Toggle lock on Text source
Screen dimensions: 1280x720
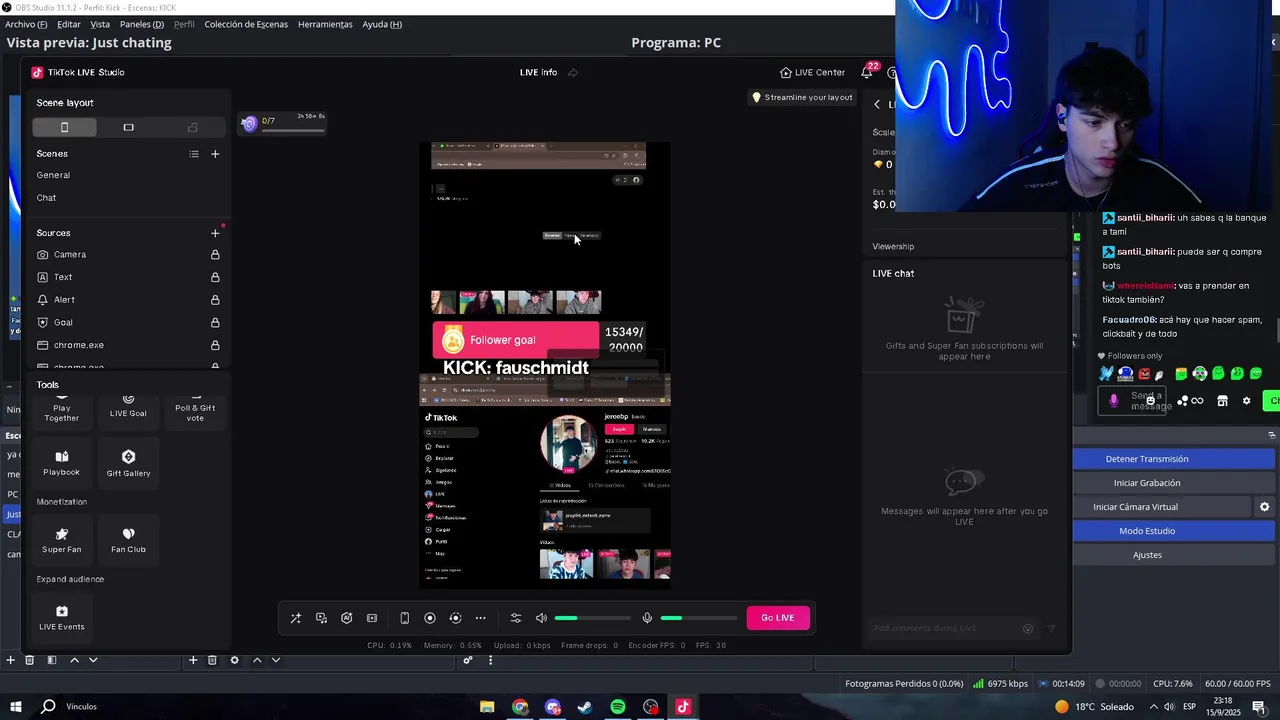pyautogui.click(x=215, y=277)
